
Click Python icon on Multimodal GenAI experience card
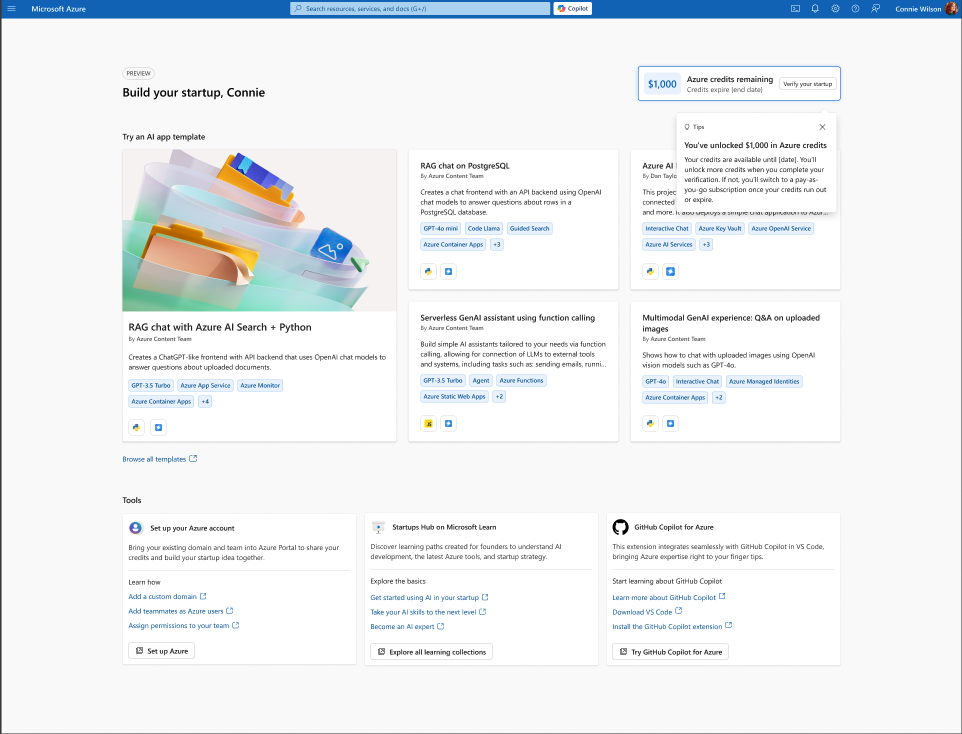(650, 423)
